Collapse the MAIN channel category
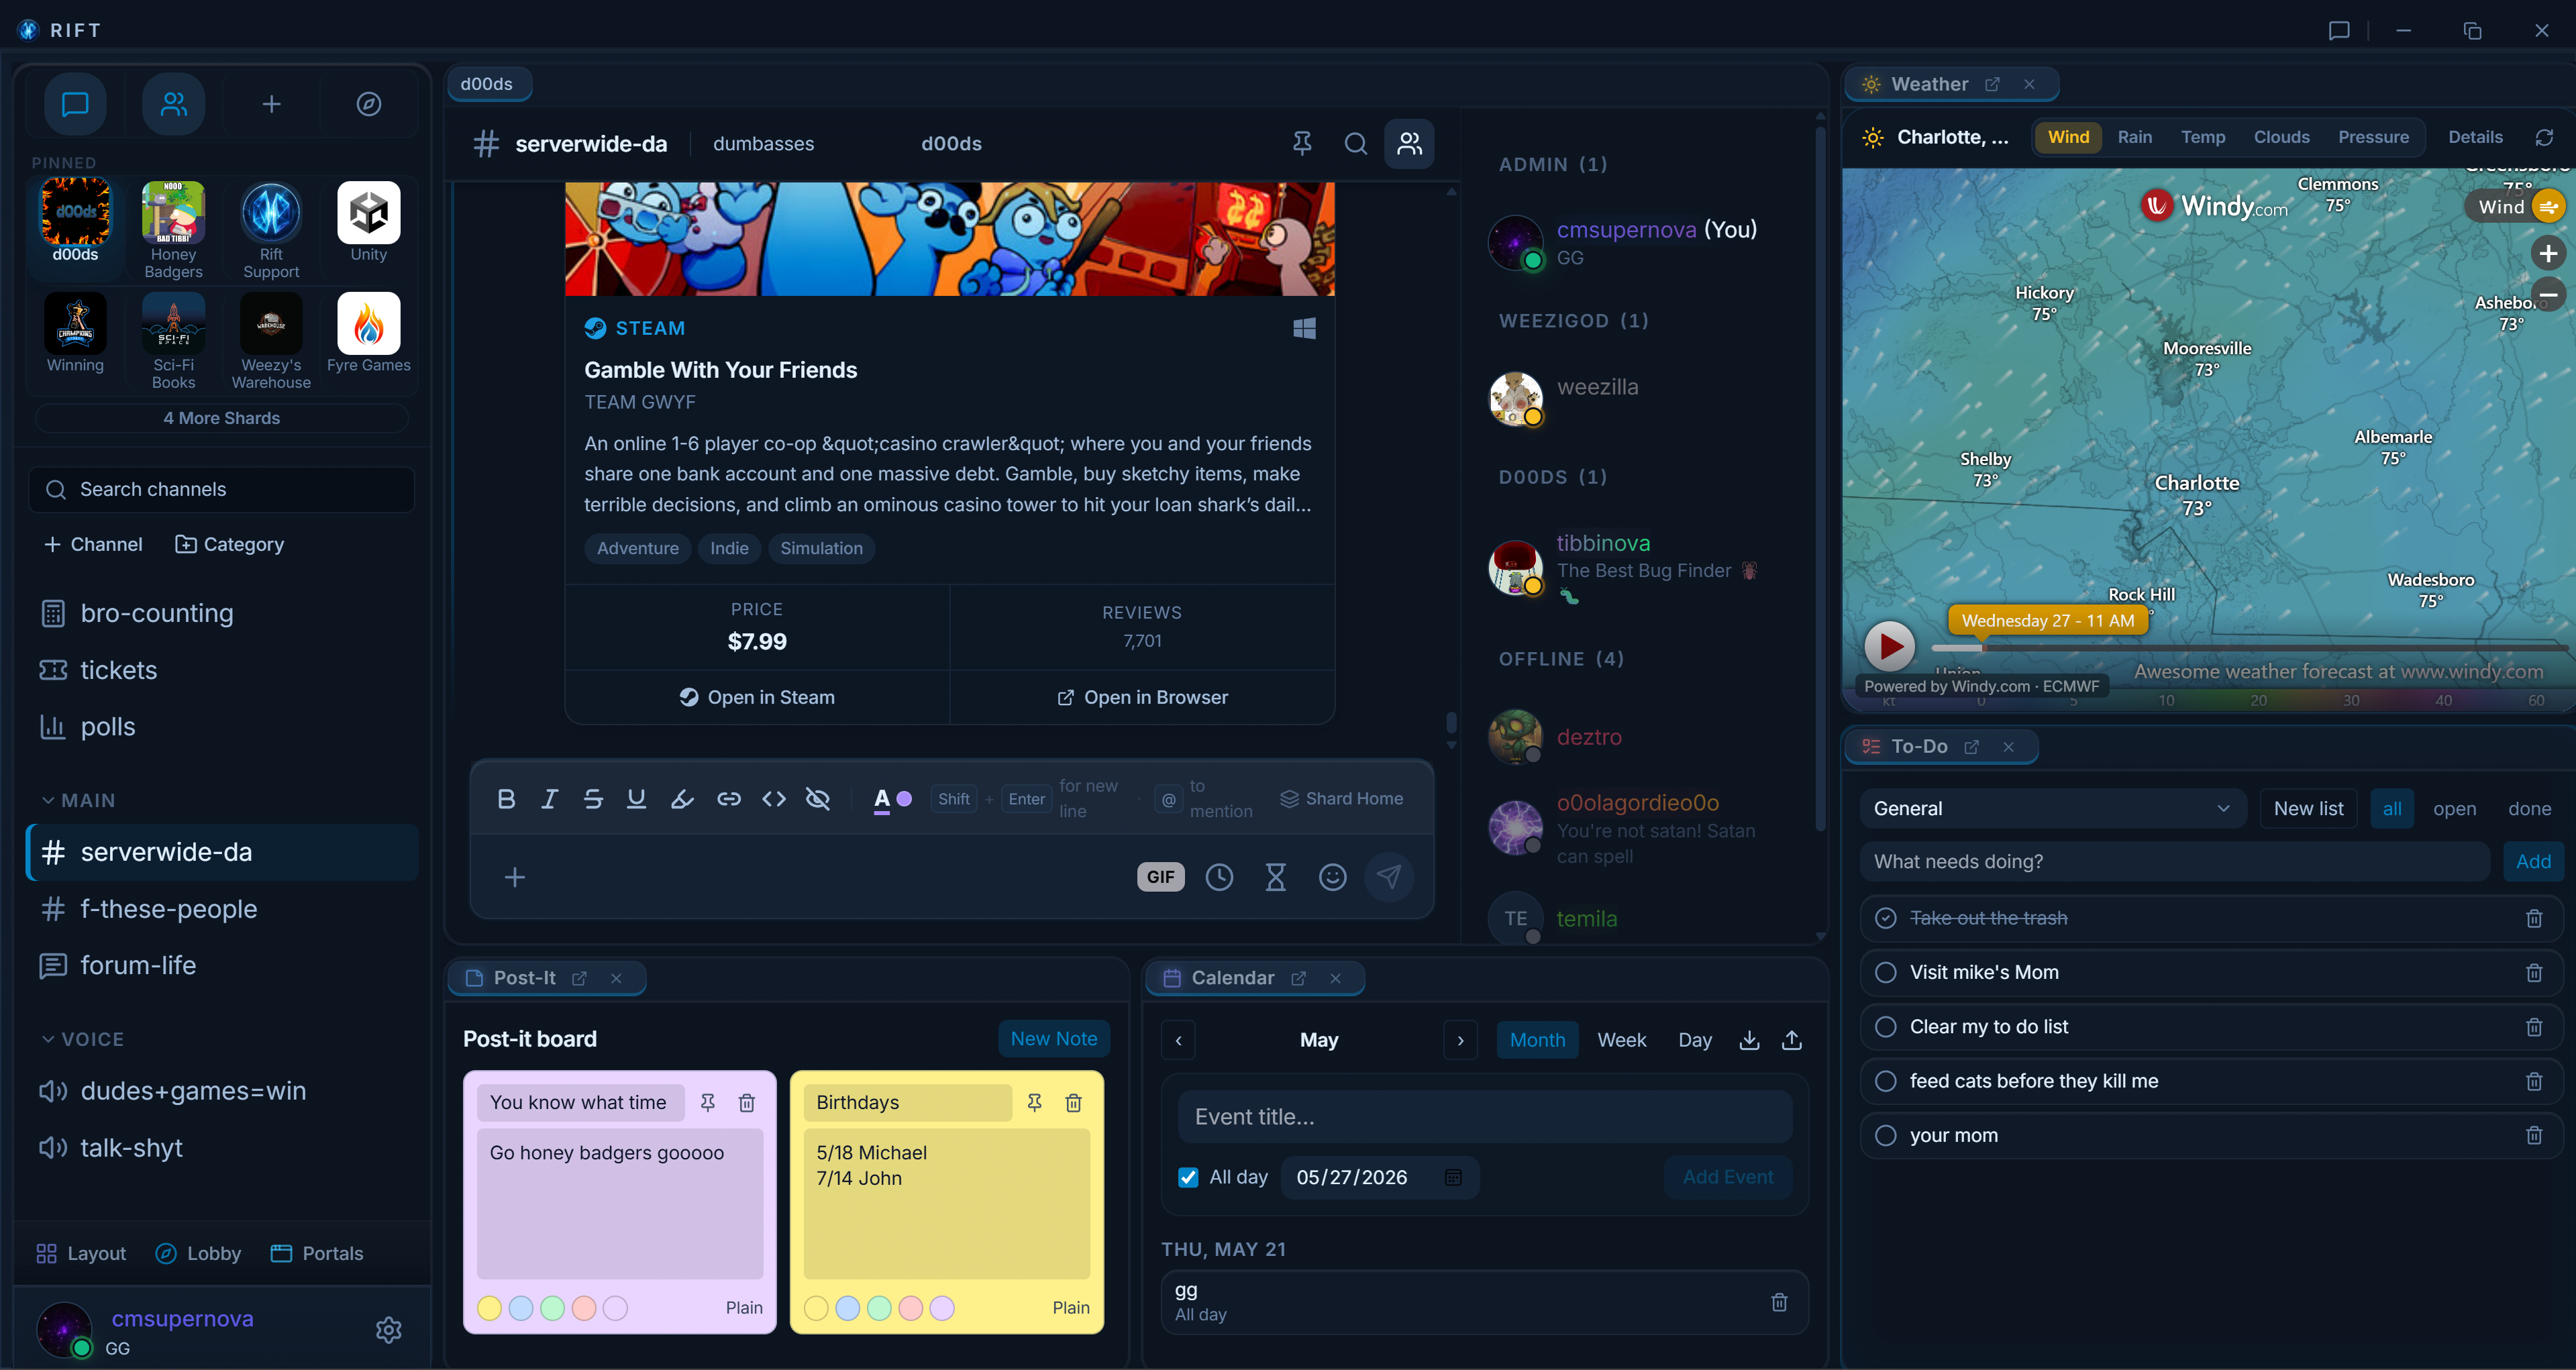Image resolution: width=2576 pixels, height=1370 pixels. [x=78, y=800]
